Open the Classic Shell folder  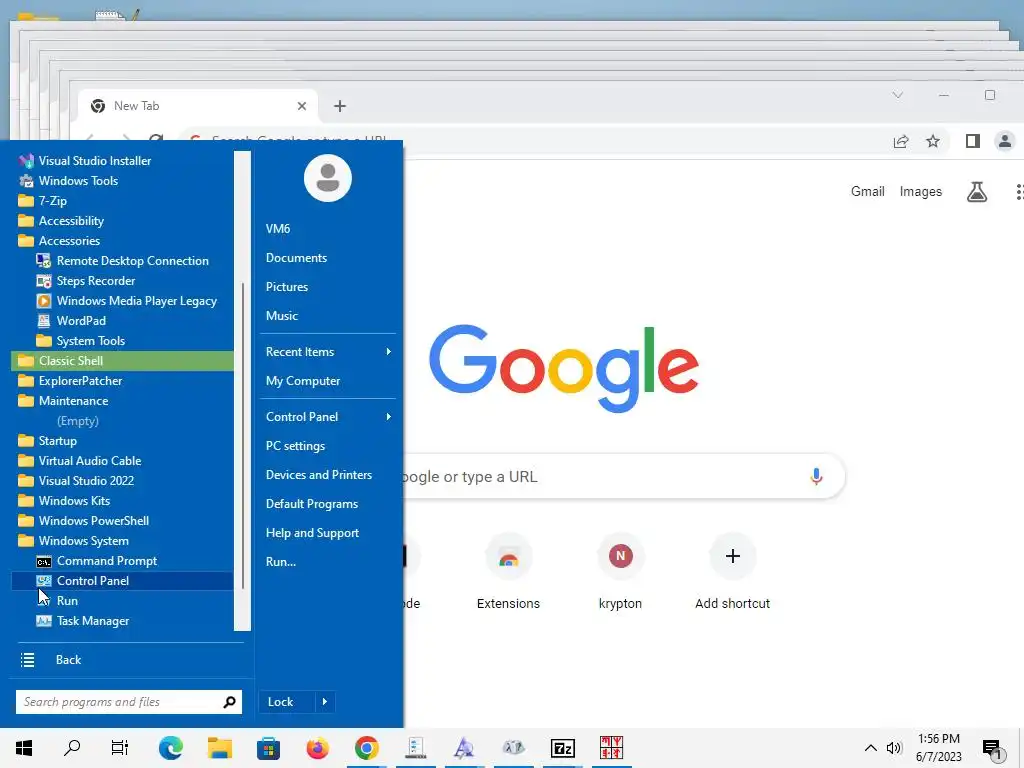coord(122,361)
